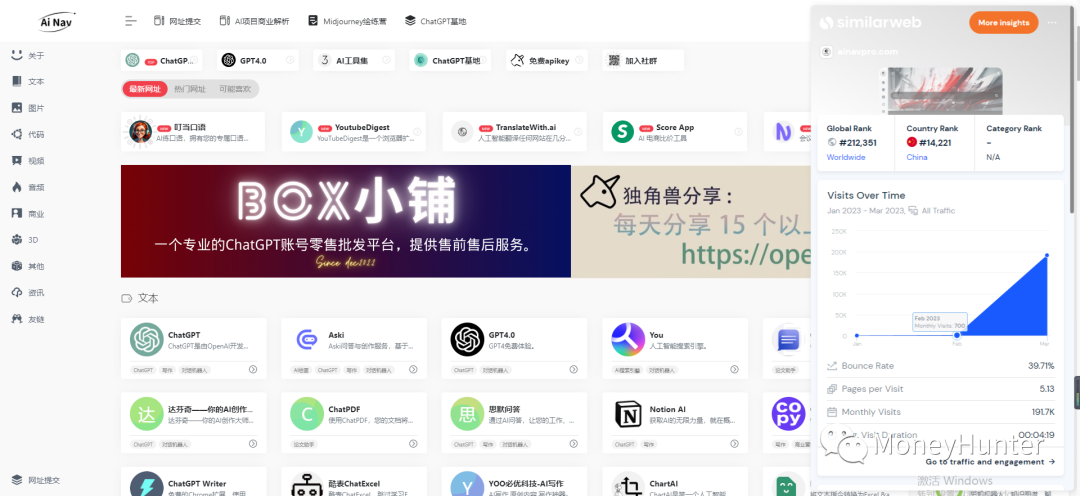Click the 独角兽分享 banner
1080x496 pixels.
[691, 221]
